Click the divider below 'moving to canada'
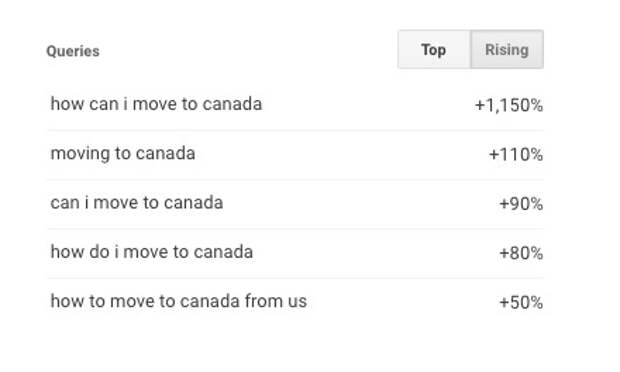 (x=295, y=179)
